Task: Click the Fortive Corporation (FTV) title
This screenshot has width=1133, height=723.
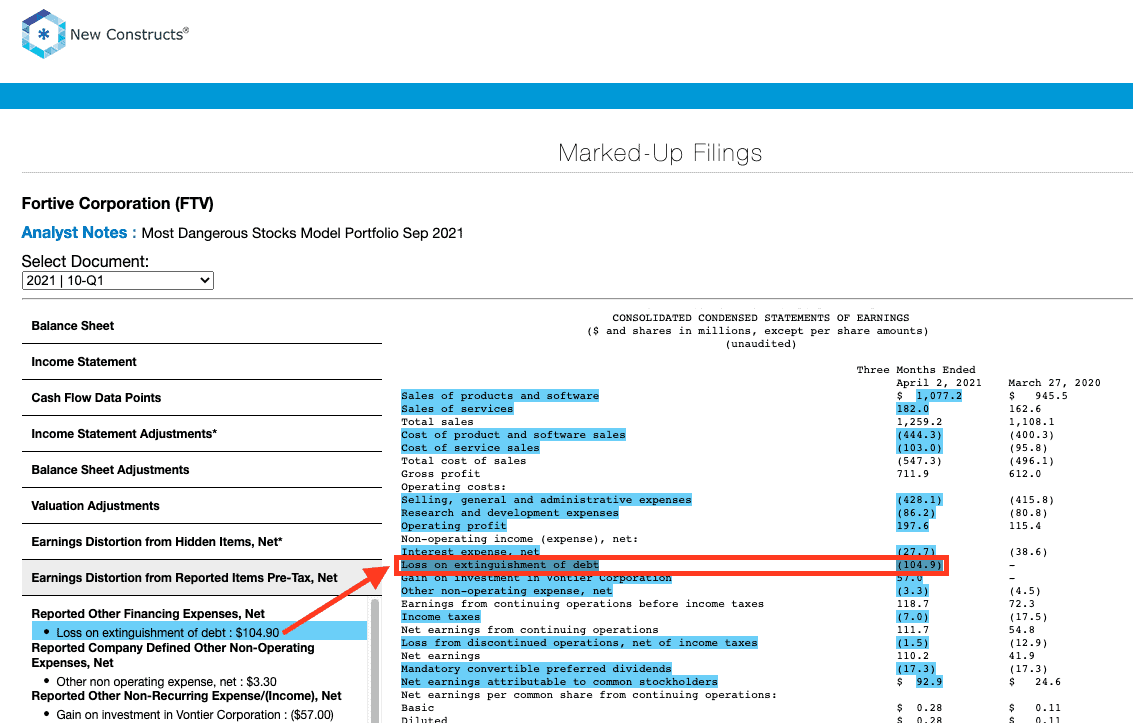Action: (x=118, y=204)
